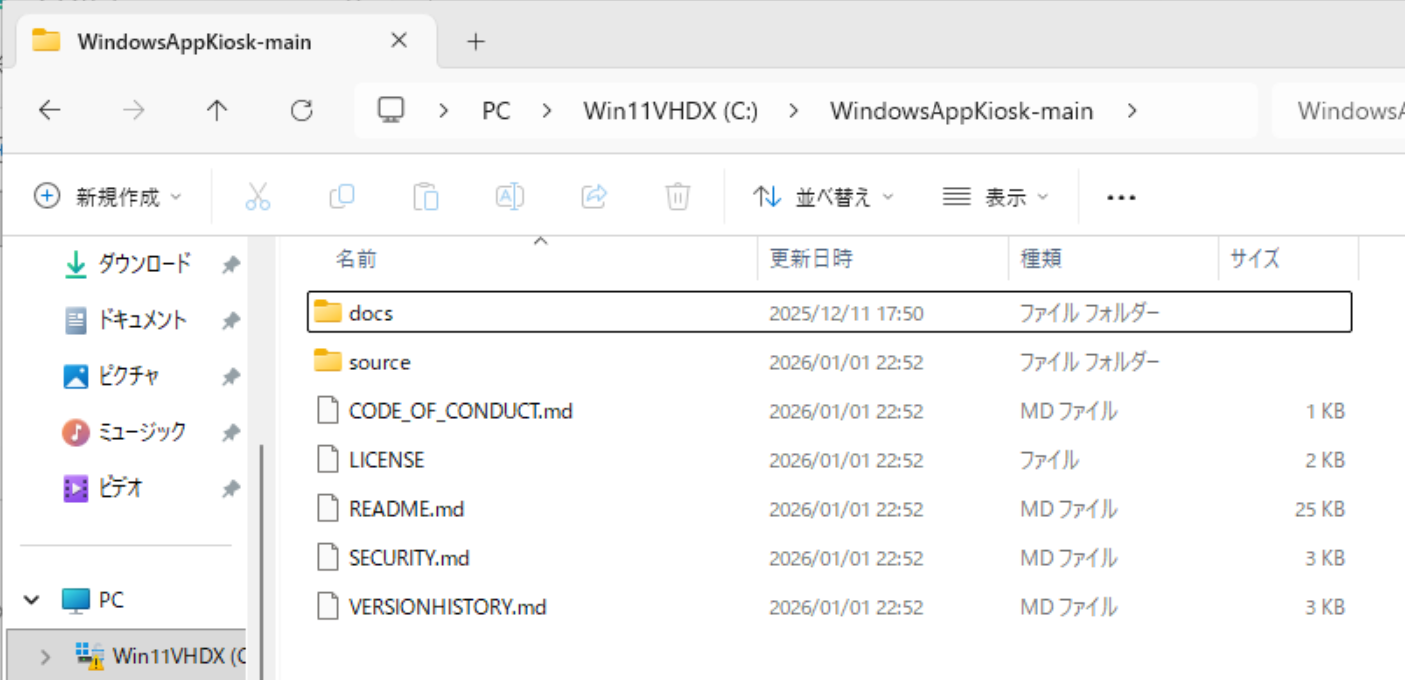
Task: Click the Copy icon in toolbar
Action: click(342, 197)
